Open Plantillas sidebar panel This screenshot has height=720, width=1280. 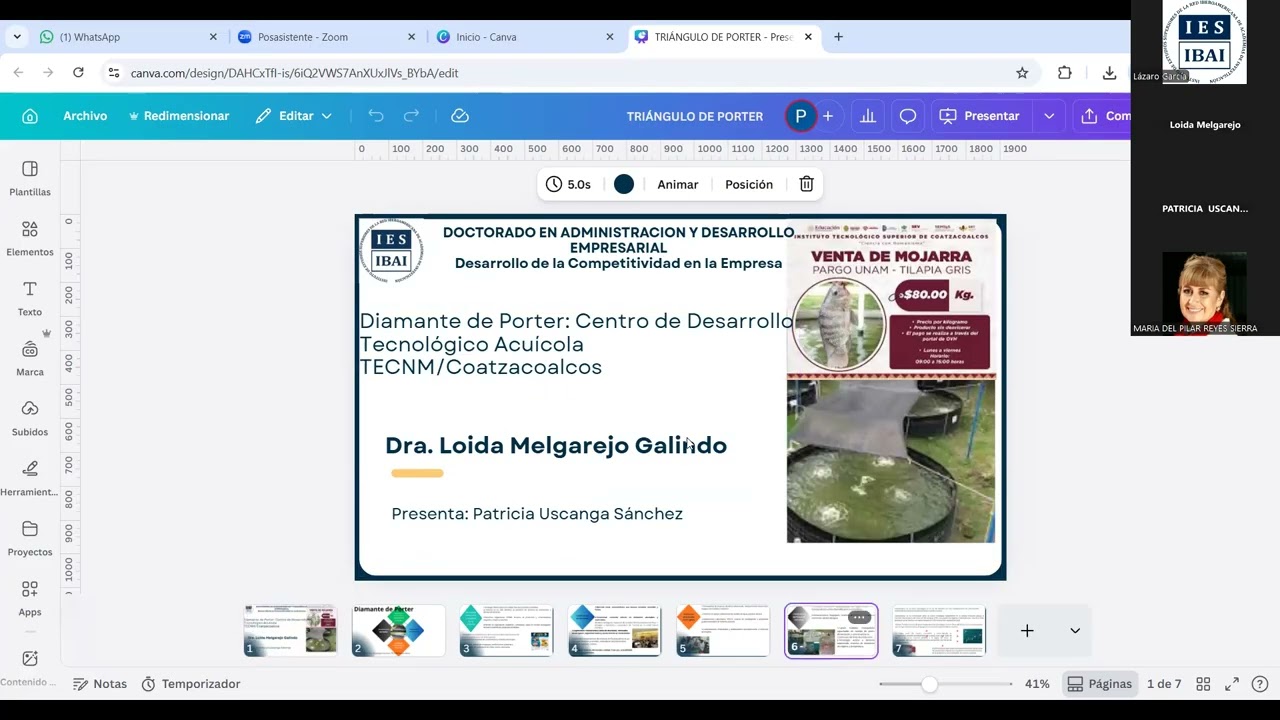coord(30,178)
